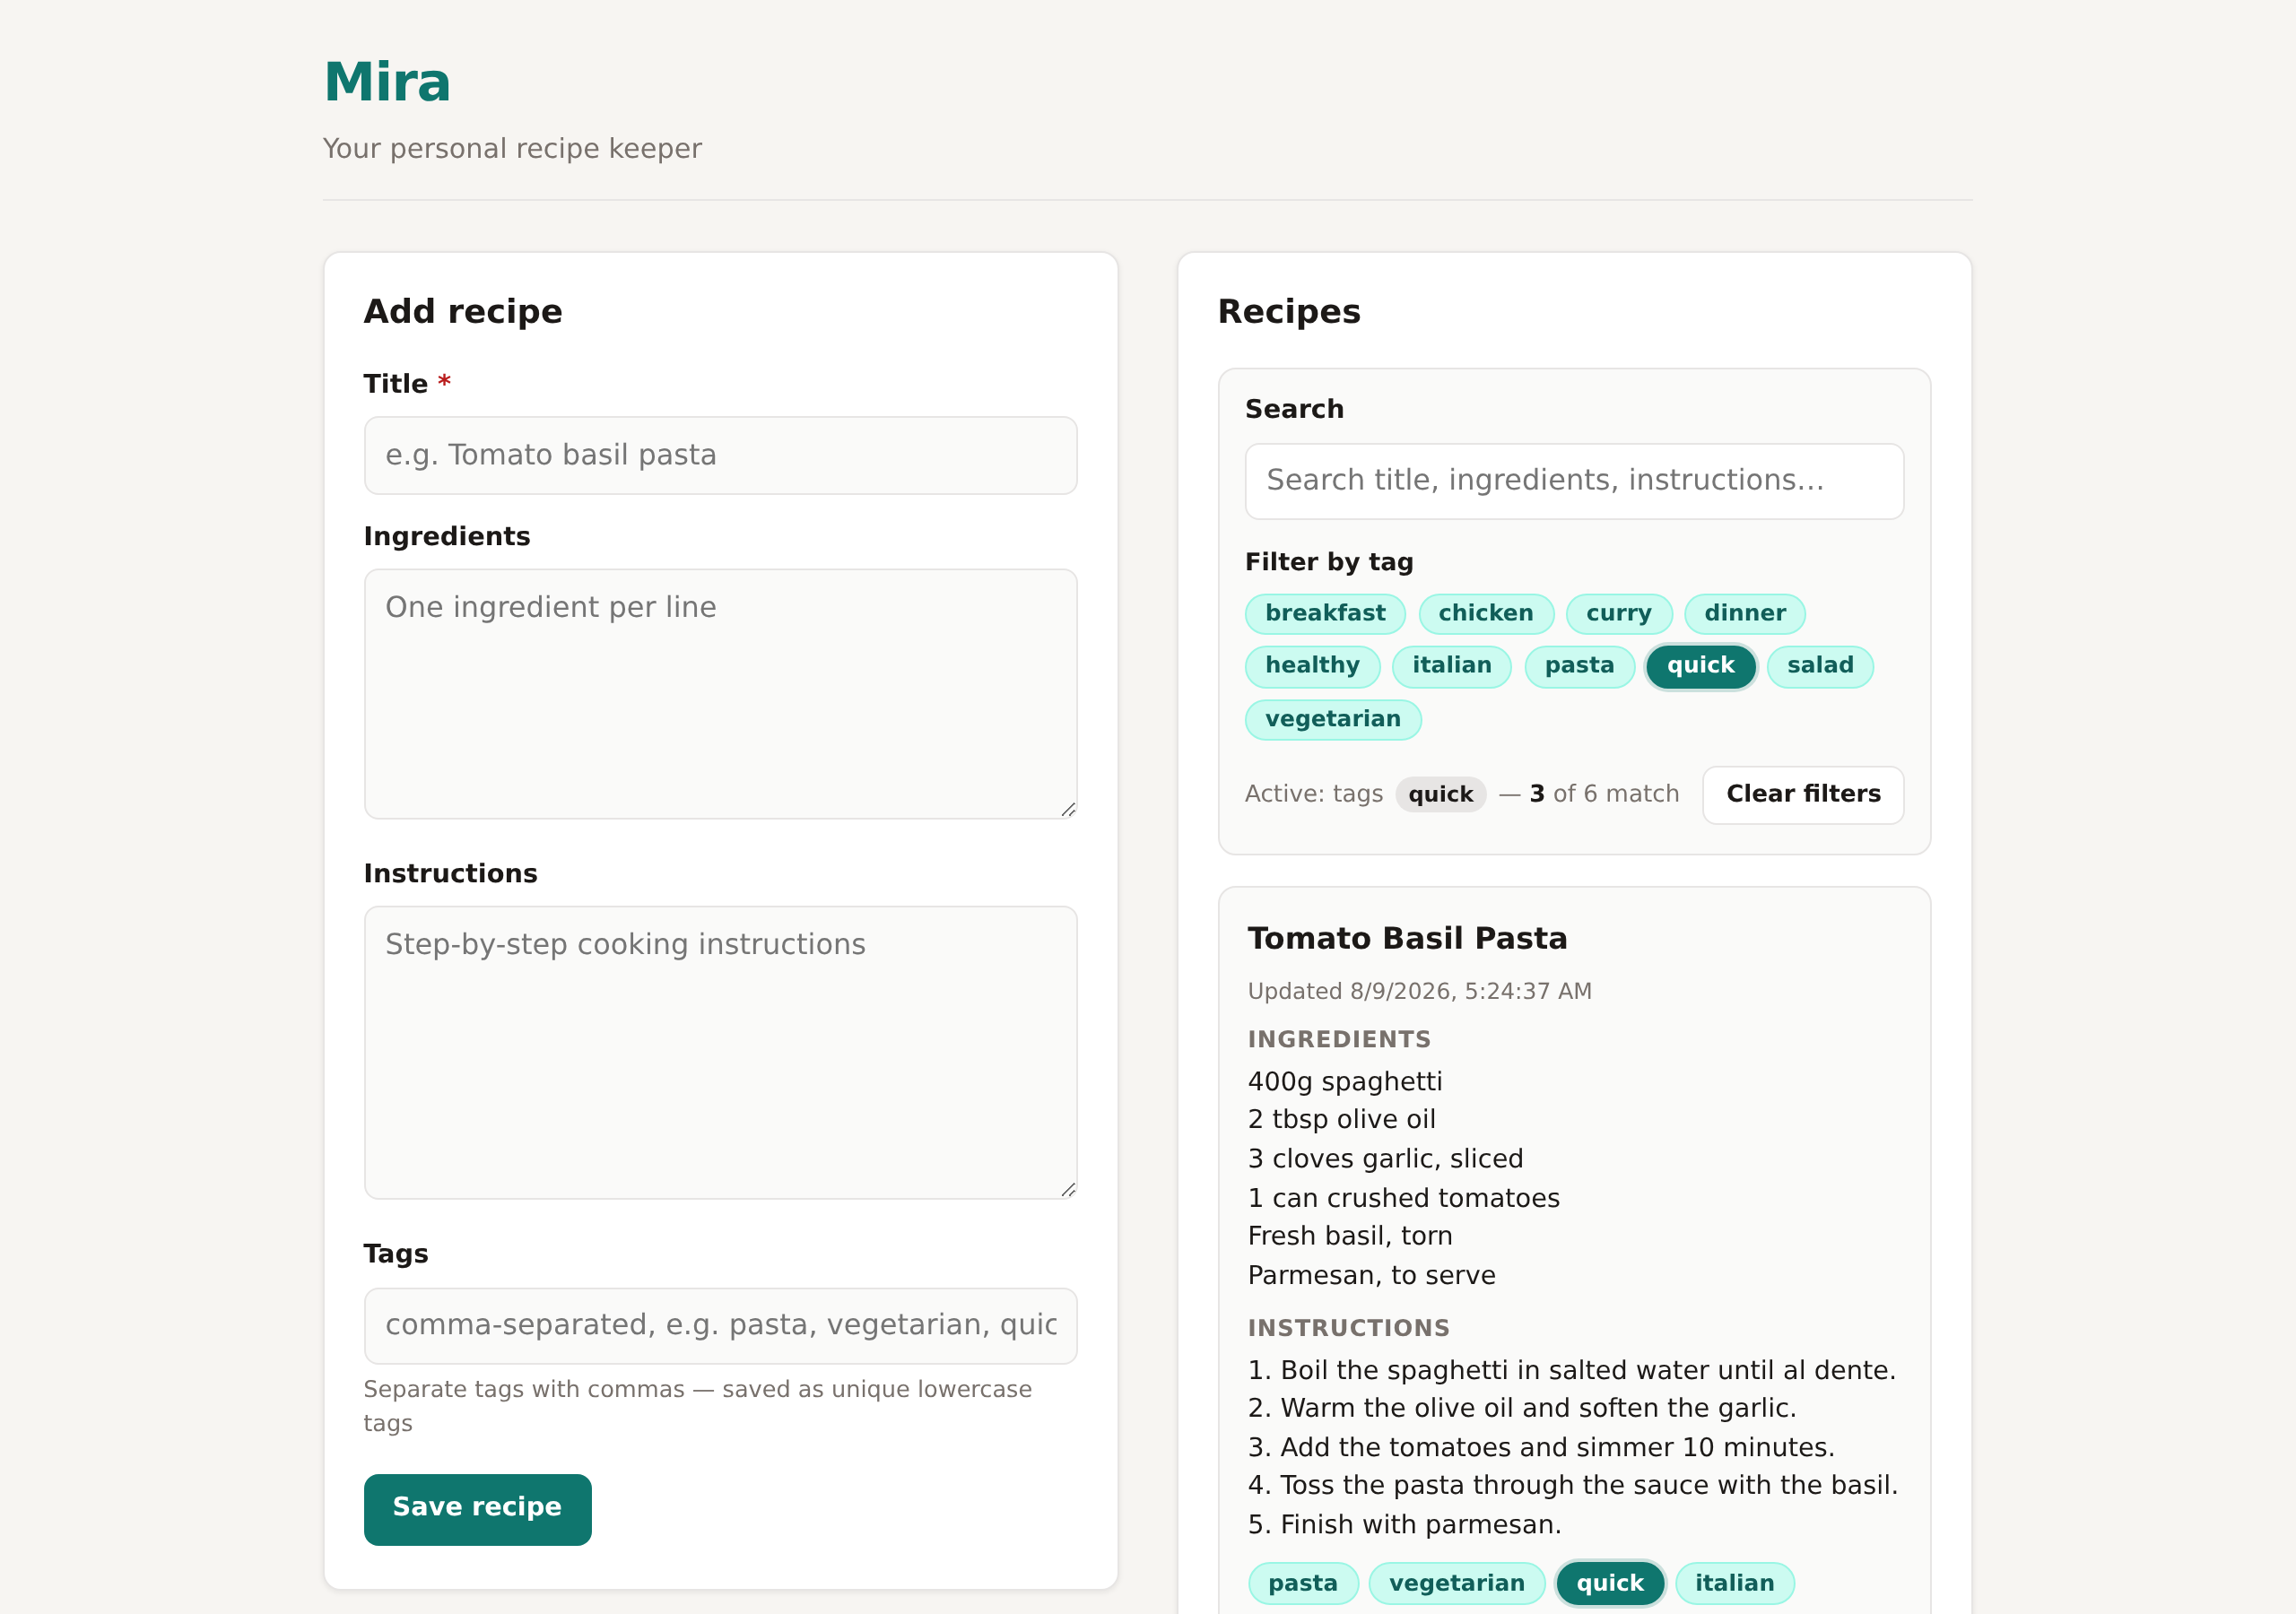Click the '3 of 6 match' text
2296x1614 pixels.
[x=1603, y=794]
